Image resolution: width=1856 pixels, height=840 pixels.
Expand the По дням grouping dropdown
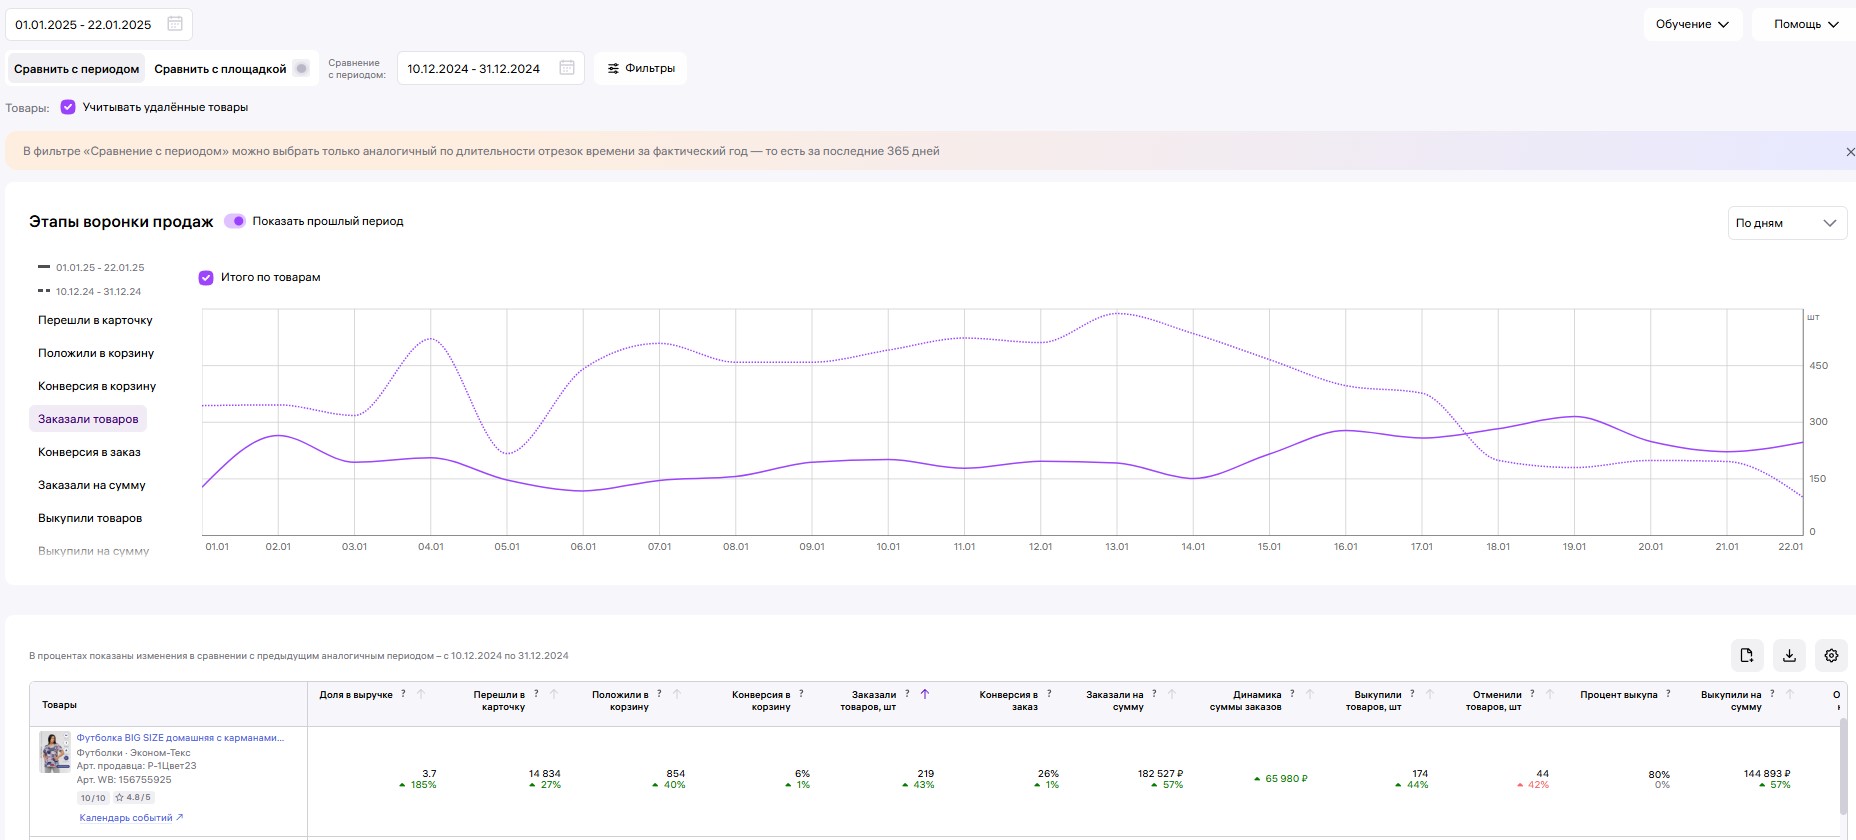[1787, 223]
